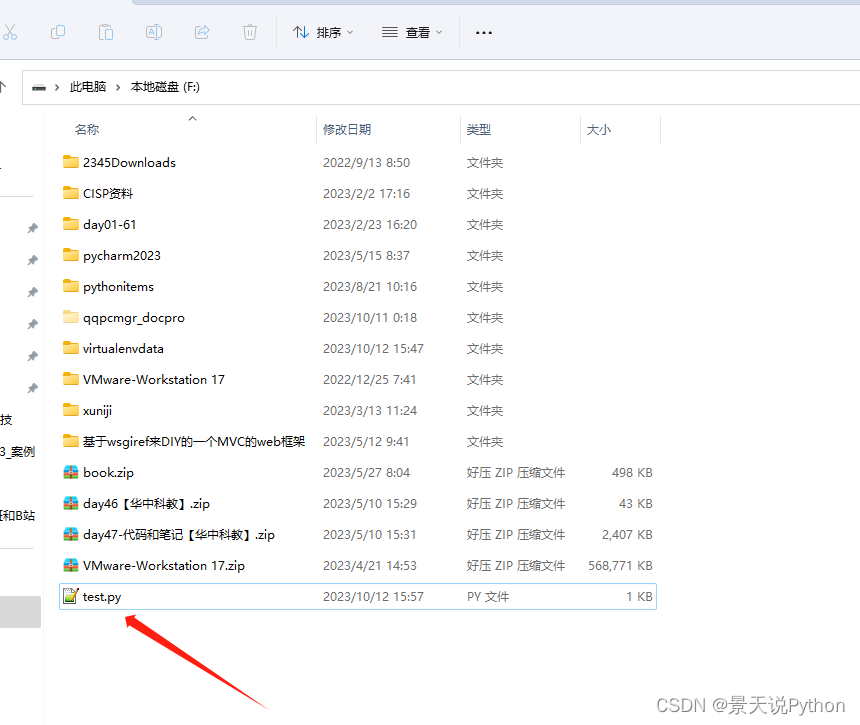Sort by the 修改日期 column header
860x725 pixels.
(347, 130)
